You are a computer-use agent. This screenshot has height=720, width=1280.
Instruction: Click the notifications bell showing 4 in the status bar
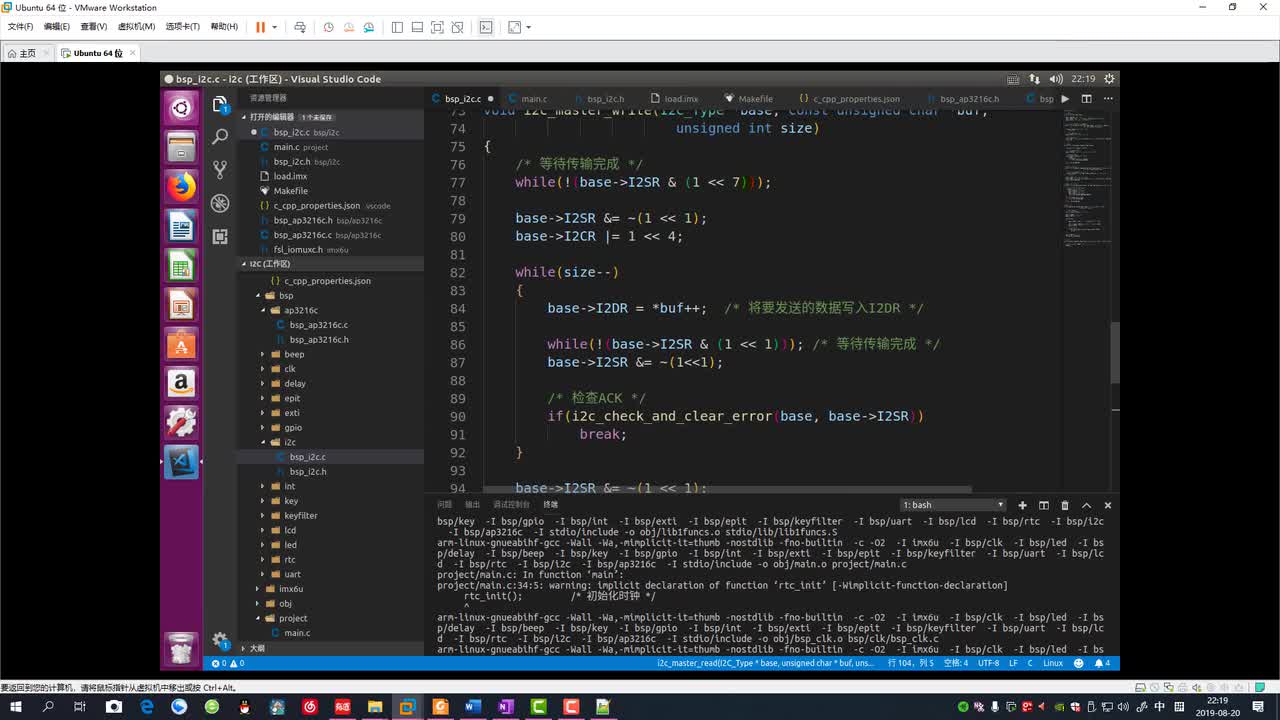[1102, 663]
